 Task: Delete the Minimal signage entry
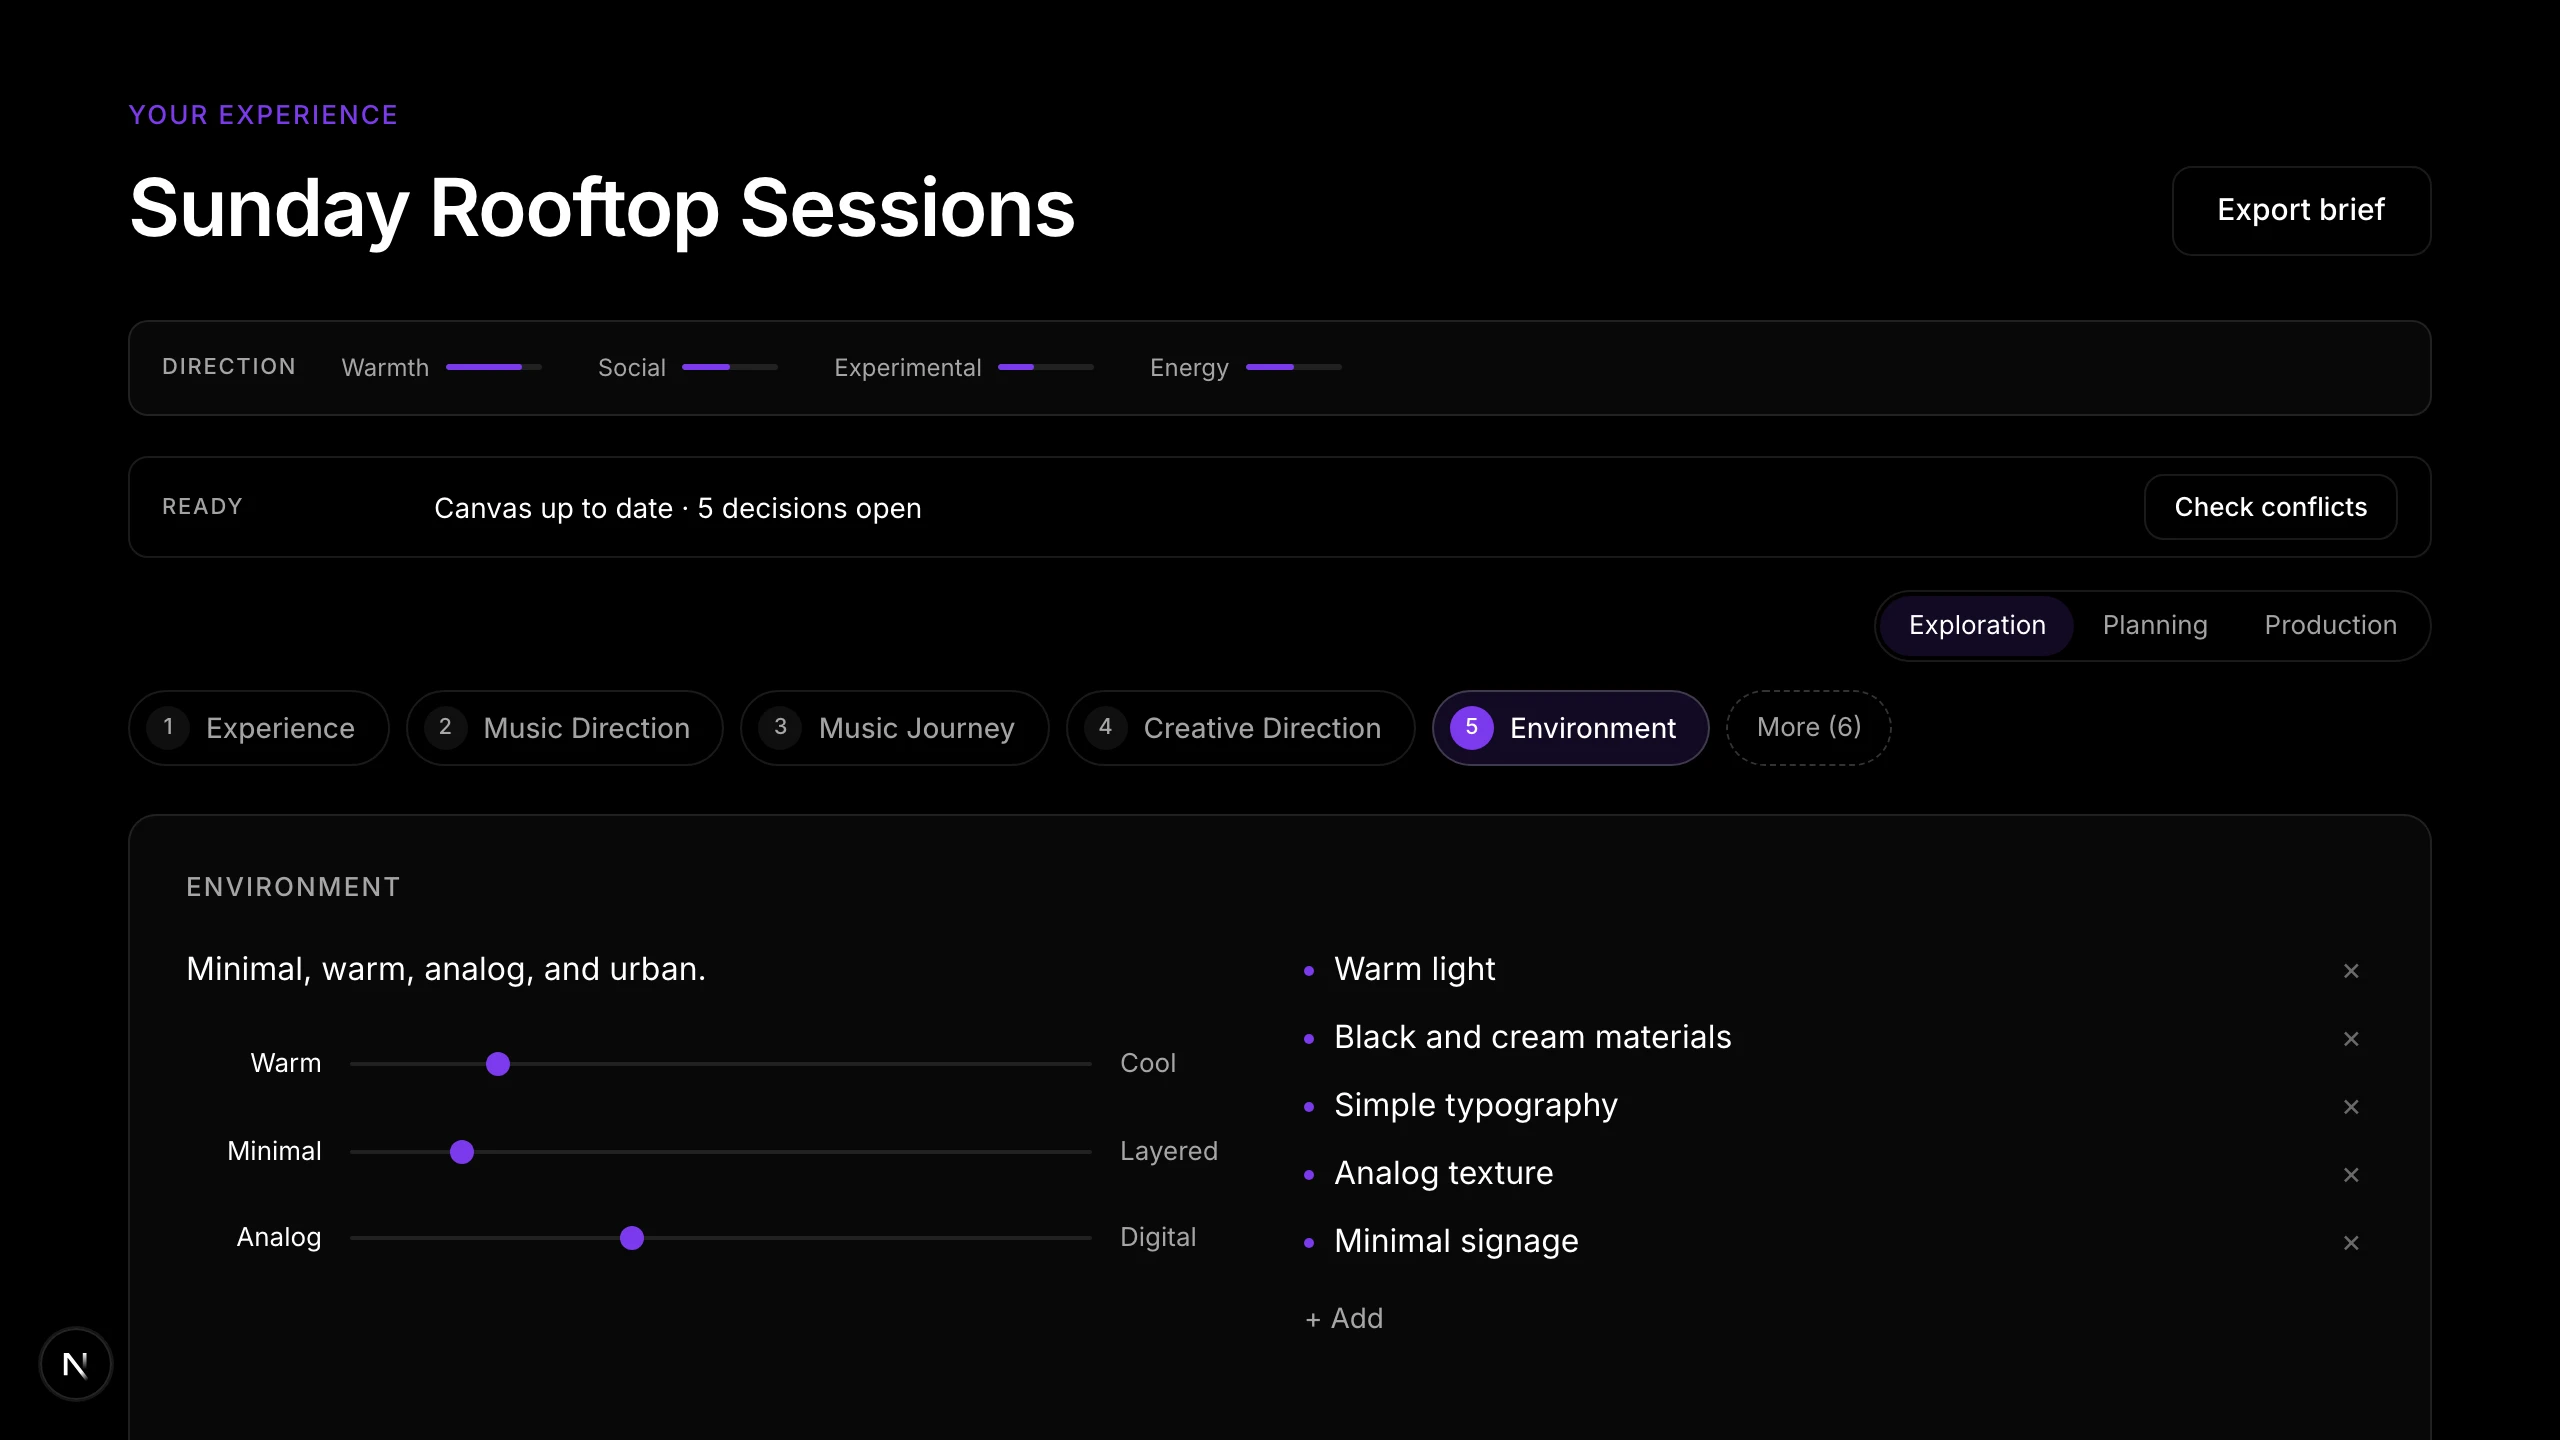click(x=2351, y=1243)
